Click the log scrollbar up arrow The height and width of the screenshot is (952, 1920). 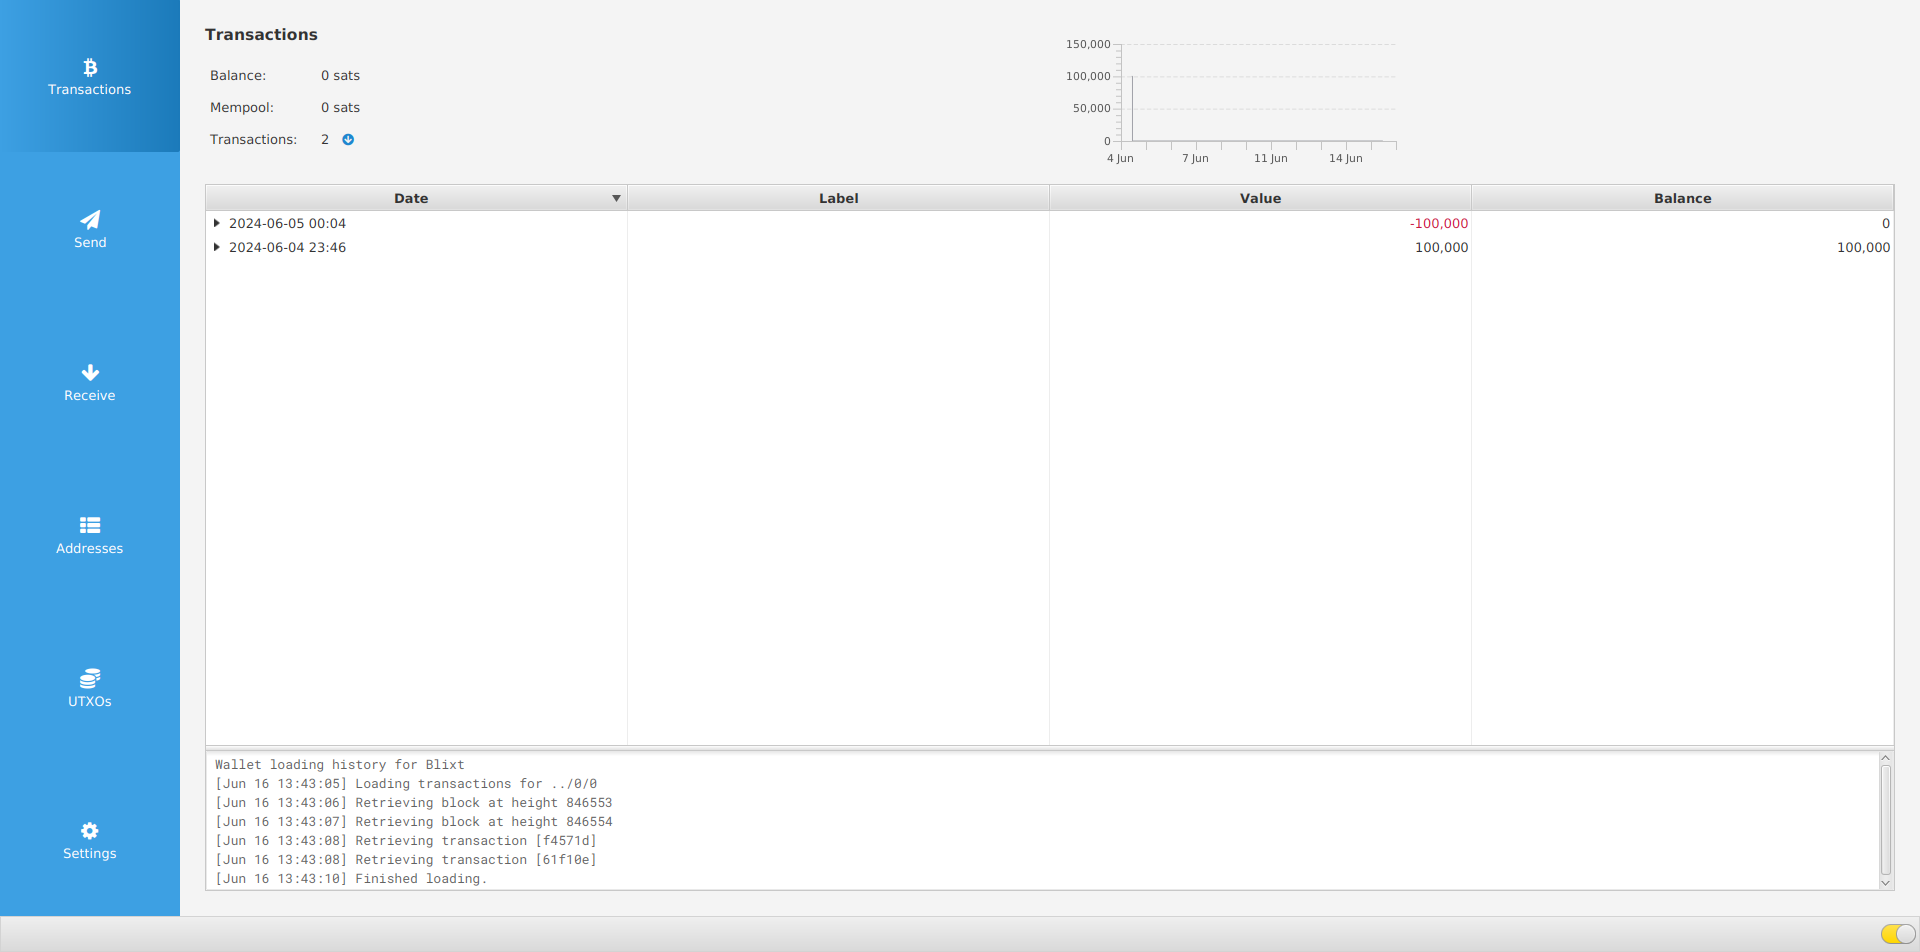[x=1885, y=759]
